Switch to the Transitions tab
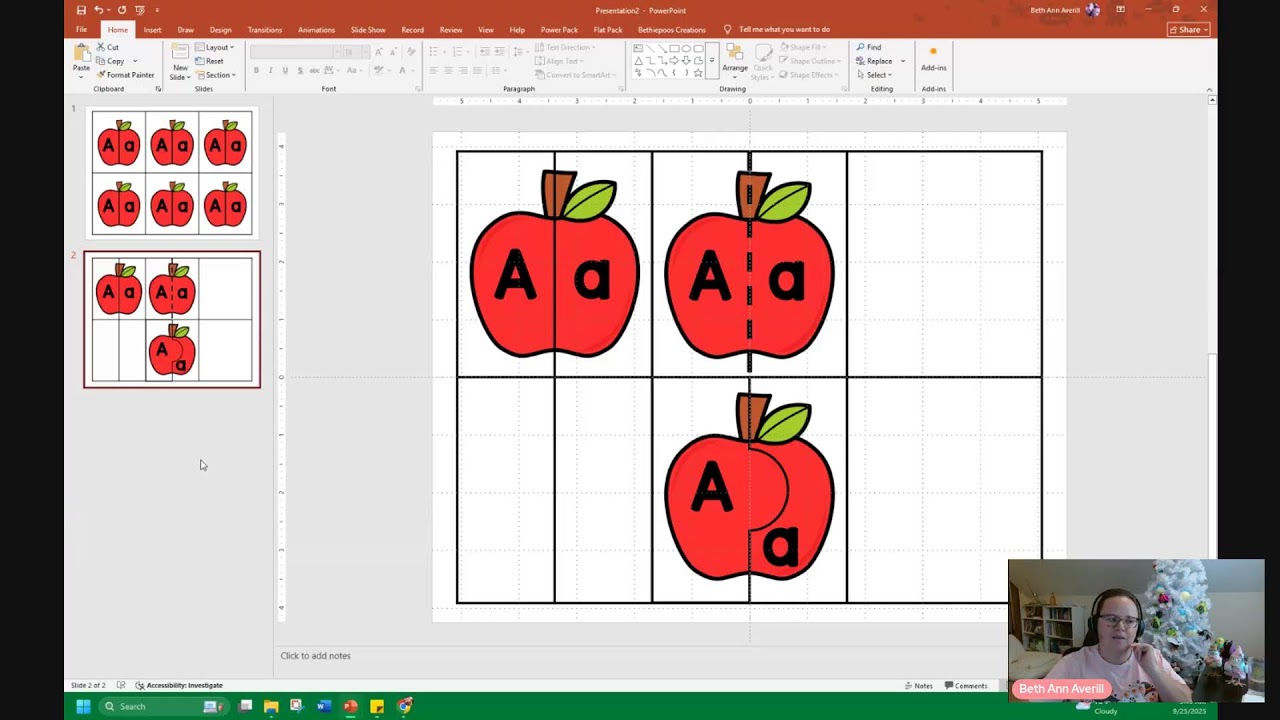Image resolution: width=1280 pixels, height=720 pixels. 265,29
